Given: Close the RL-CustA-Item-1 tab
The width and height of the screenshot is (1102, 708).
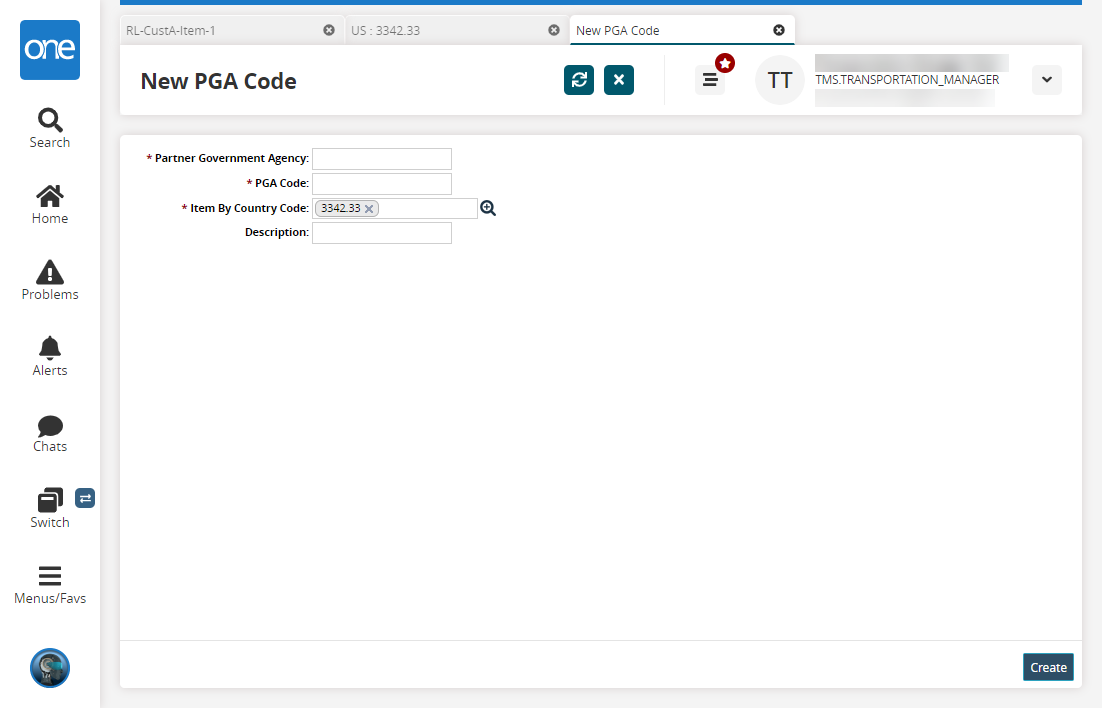Looking at the screenshot, I should pyautogui.click(x=329, y=30).
